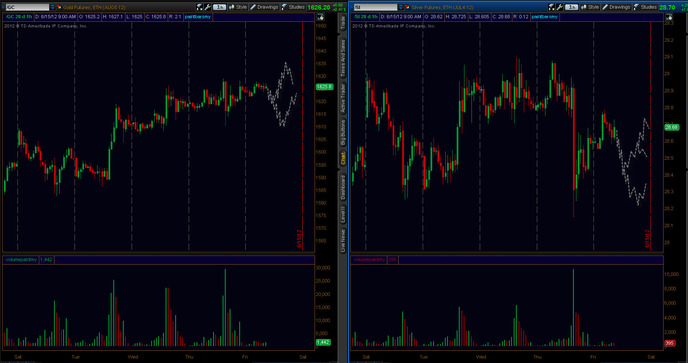The image size is (688, 363).
Task: Click the share chart icon on gold chart toolbar
Action: [199, 7]
